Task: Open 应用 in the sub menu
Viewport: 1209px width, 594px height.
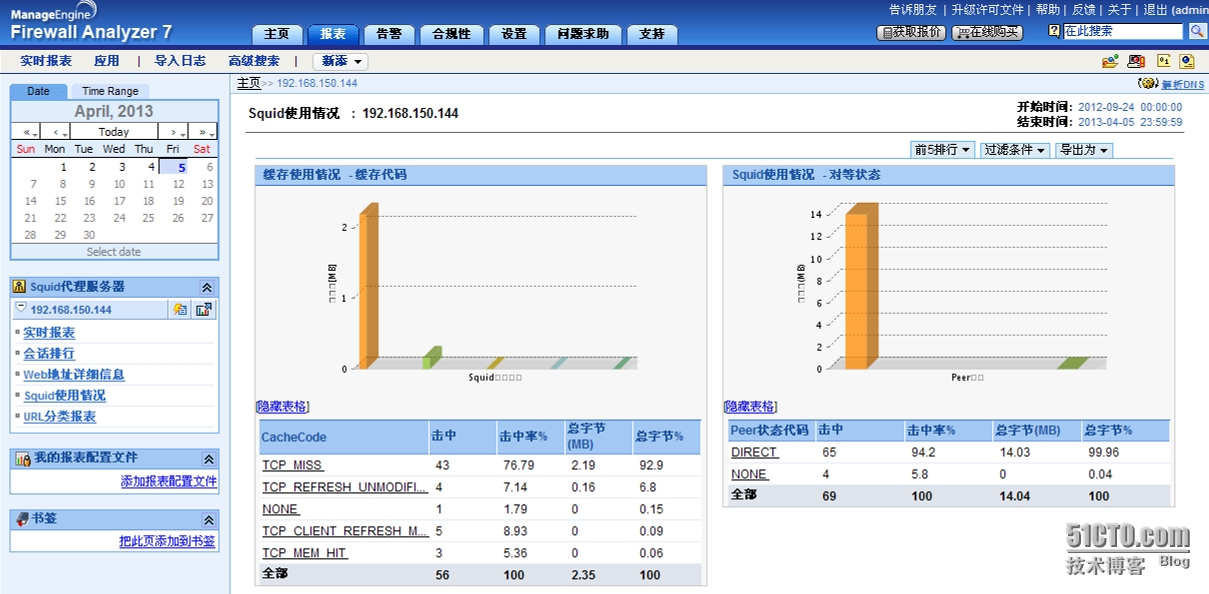Action: [x=107, y=61]
